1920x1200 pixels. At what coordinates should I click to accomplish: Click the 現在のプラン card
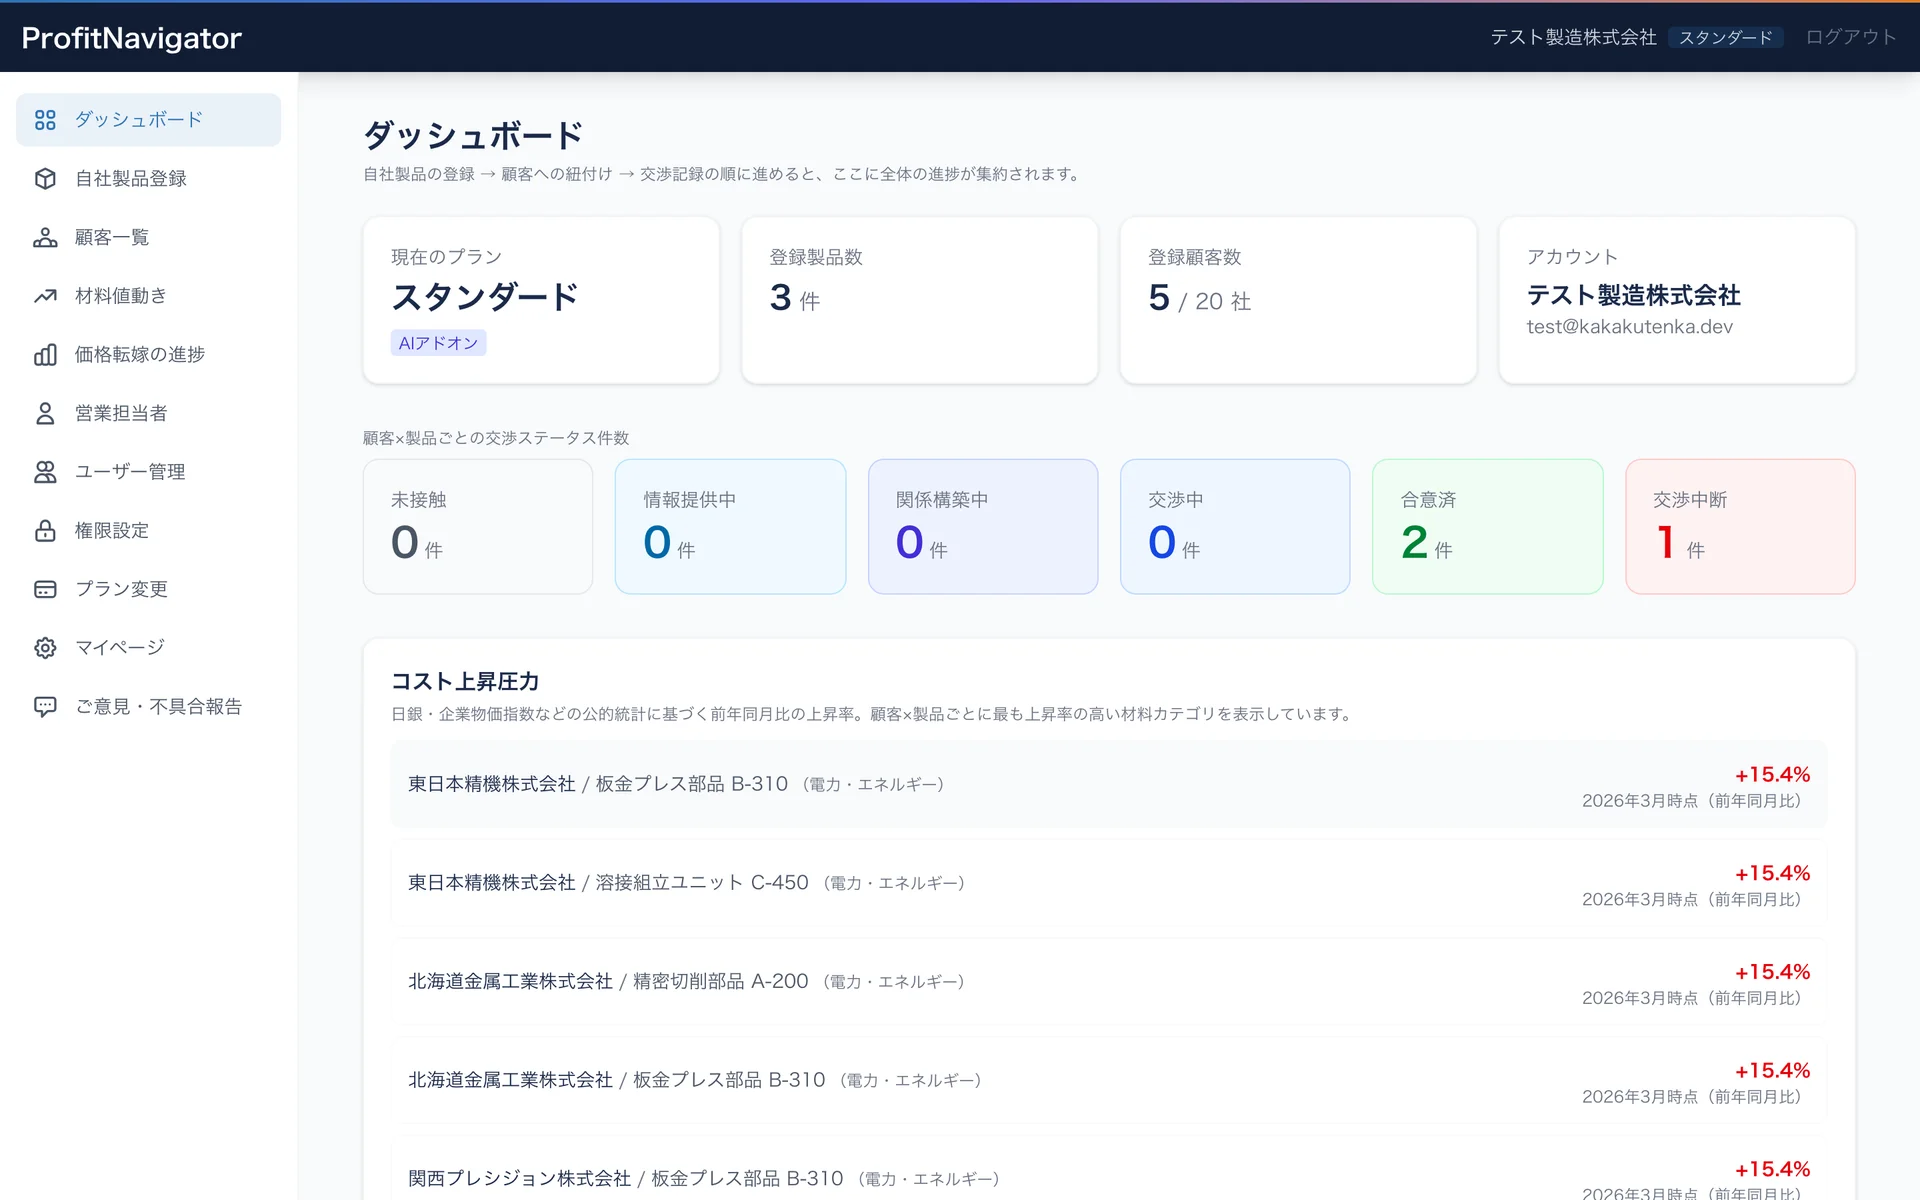(x=541, y=300)
